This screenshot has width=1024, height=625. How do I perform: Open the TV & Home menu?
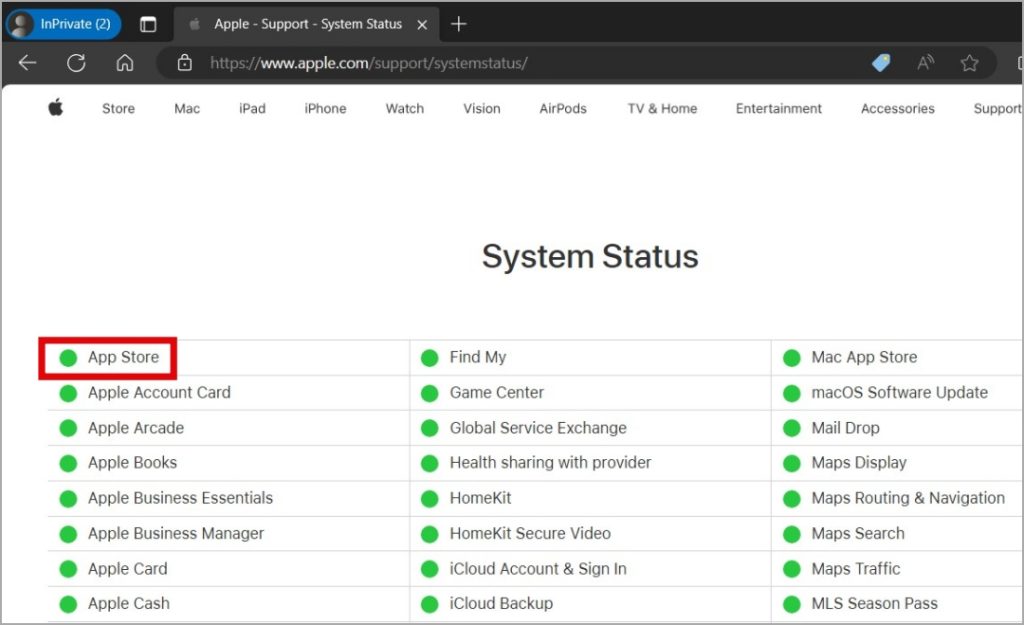(662, 108)
